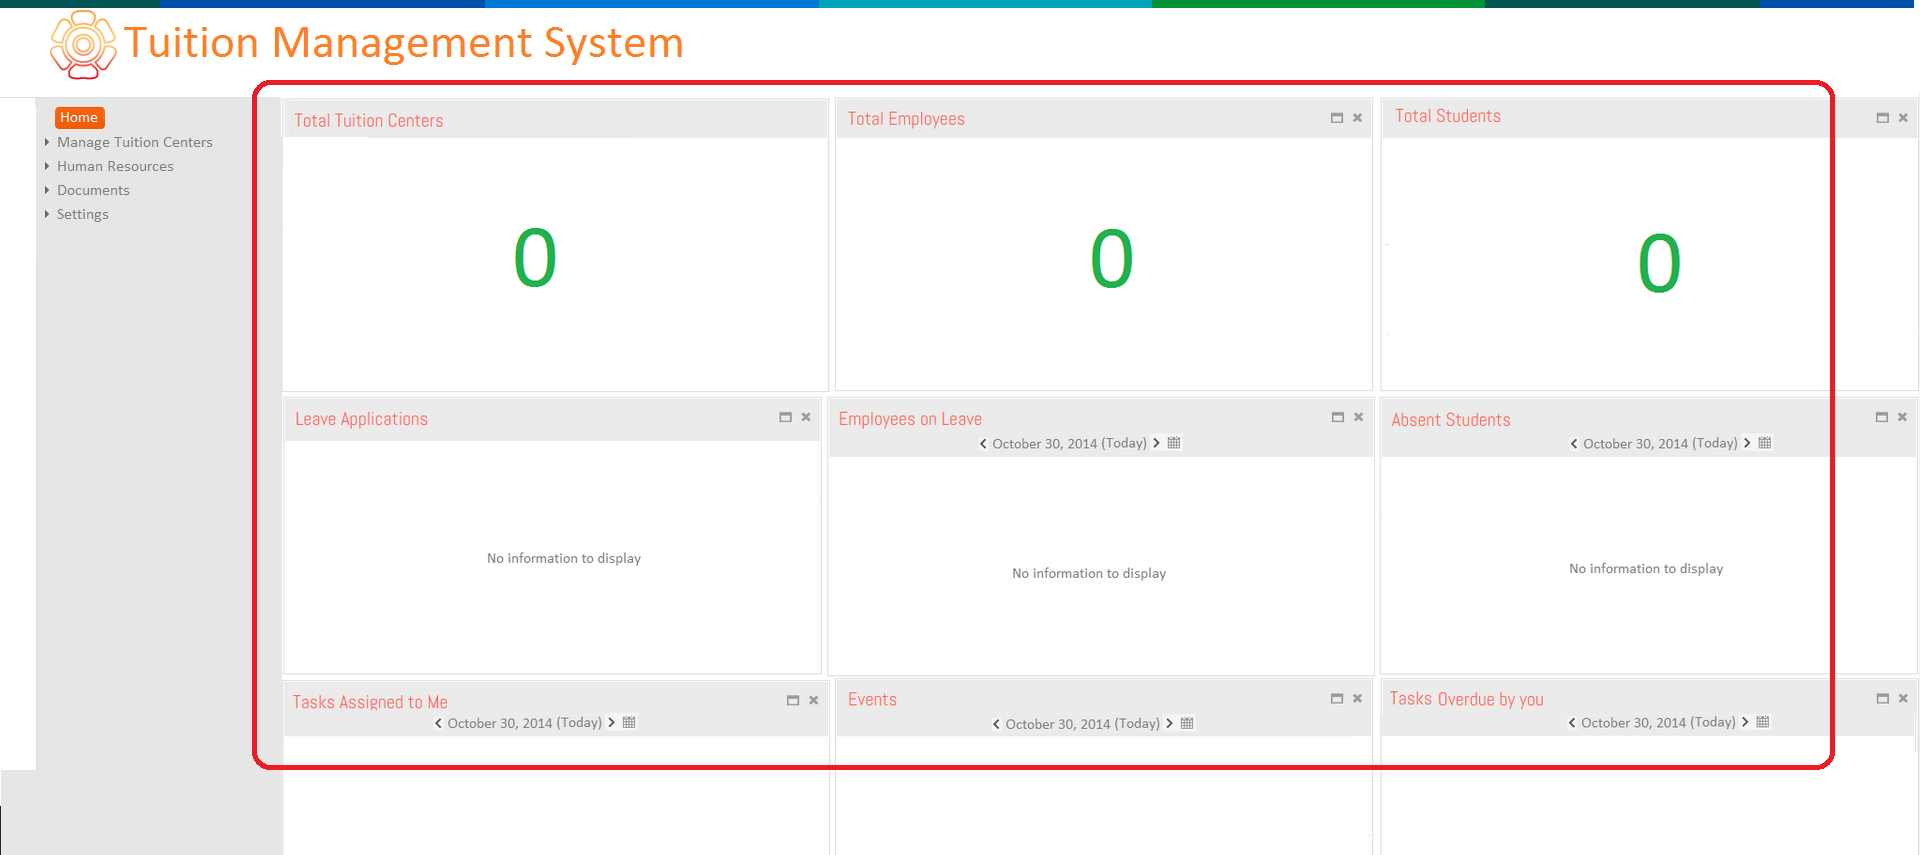Open calendar picker in Tasks Overdue by you
The width and height of the screenshot is (1920, 855).
(x=1763, y=722)
